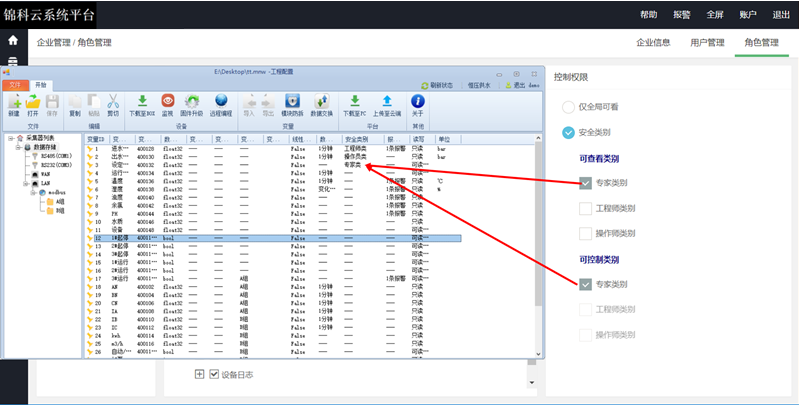Screen dimensions: 799x405
Task: Click 账户 in the top bar
Action: pyautogui.click(x=748, y=15)
